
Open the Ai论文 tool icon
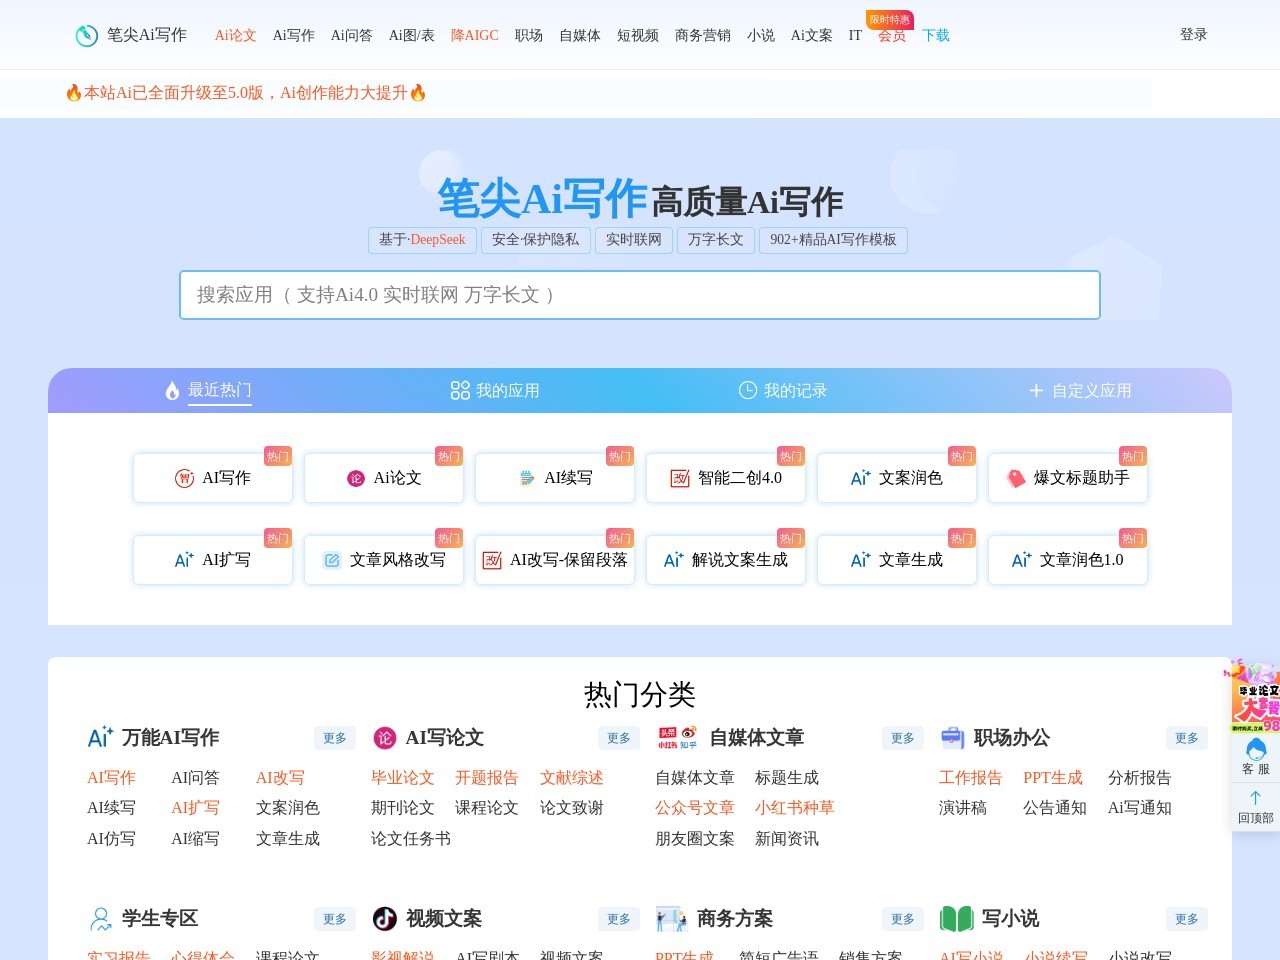pos(357,478)
